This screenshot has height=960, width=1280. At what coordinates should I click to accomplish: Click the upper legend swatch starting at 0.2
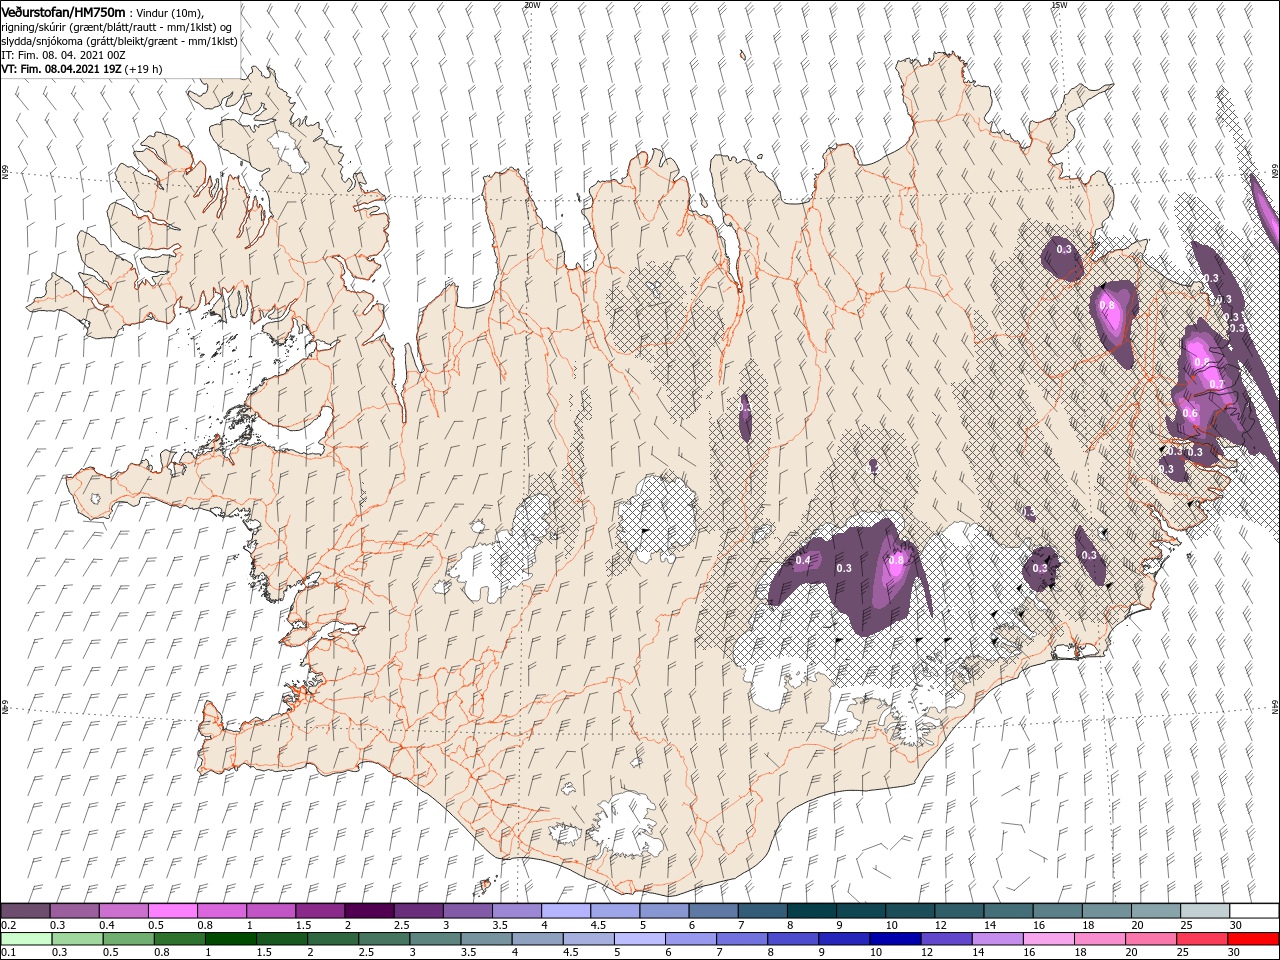click(x=25, y=911)
